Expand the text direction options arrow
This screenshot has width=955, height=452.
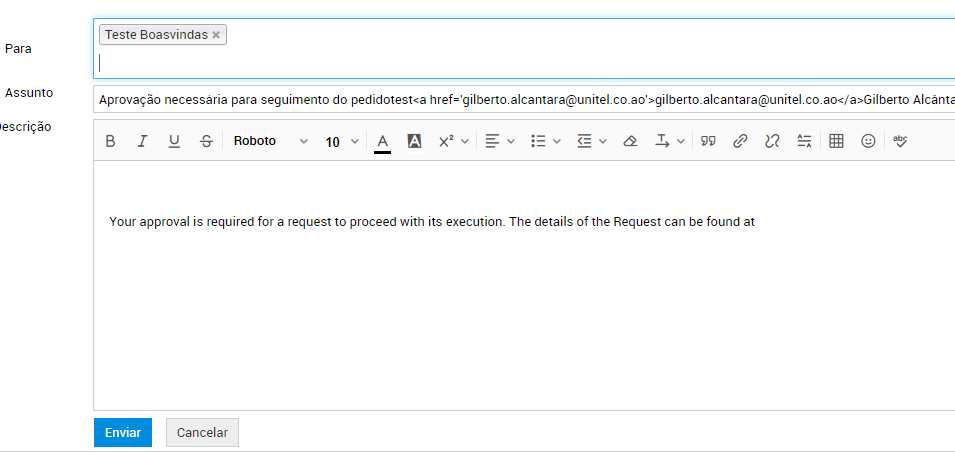click(x=681, y=141)
